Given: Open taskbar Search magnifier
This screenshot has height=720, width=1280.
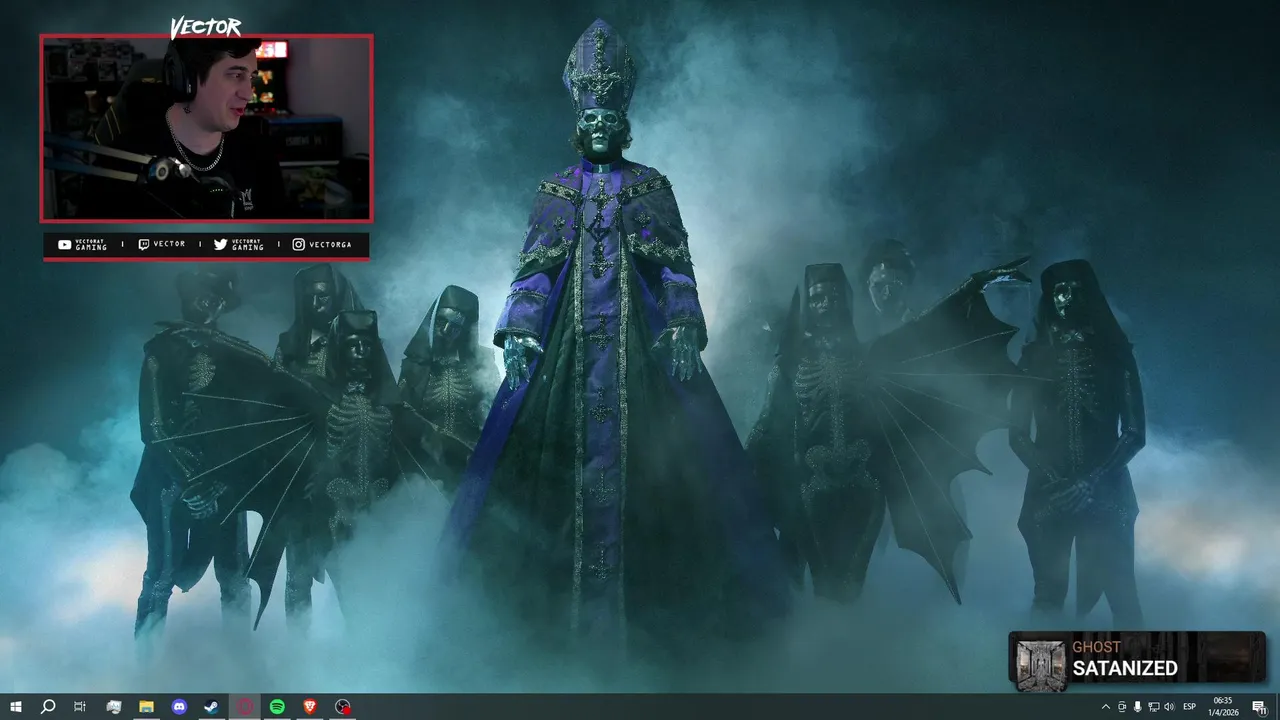Looking at the screenshot, I should point(47,707).
